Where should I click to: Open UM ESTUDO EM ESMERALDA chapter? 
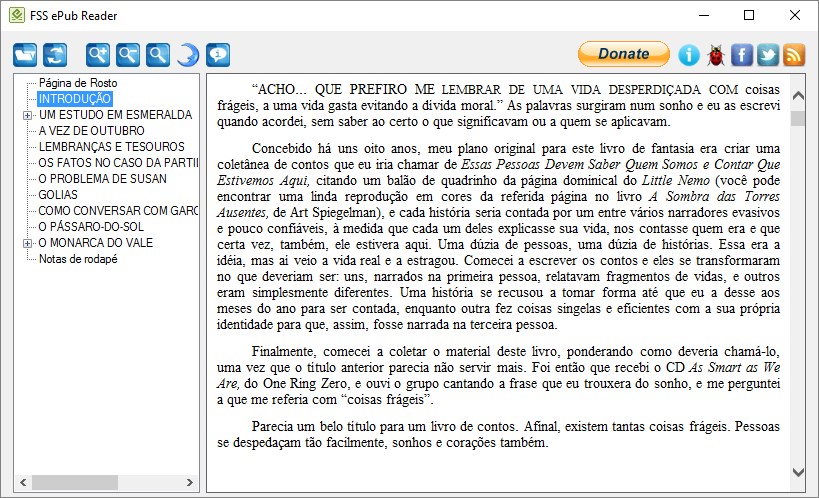(115, 114)
